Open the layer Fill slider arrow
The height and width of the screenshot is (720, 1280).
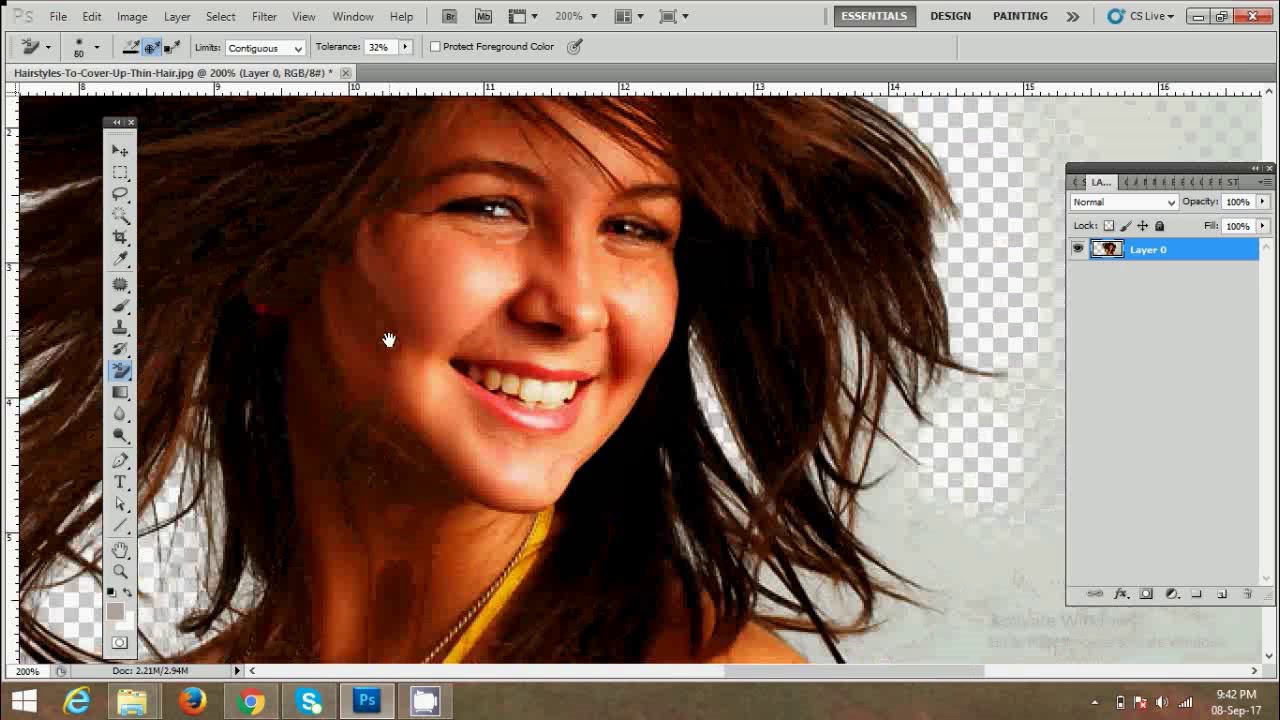click(x=1262, y=226)
